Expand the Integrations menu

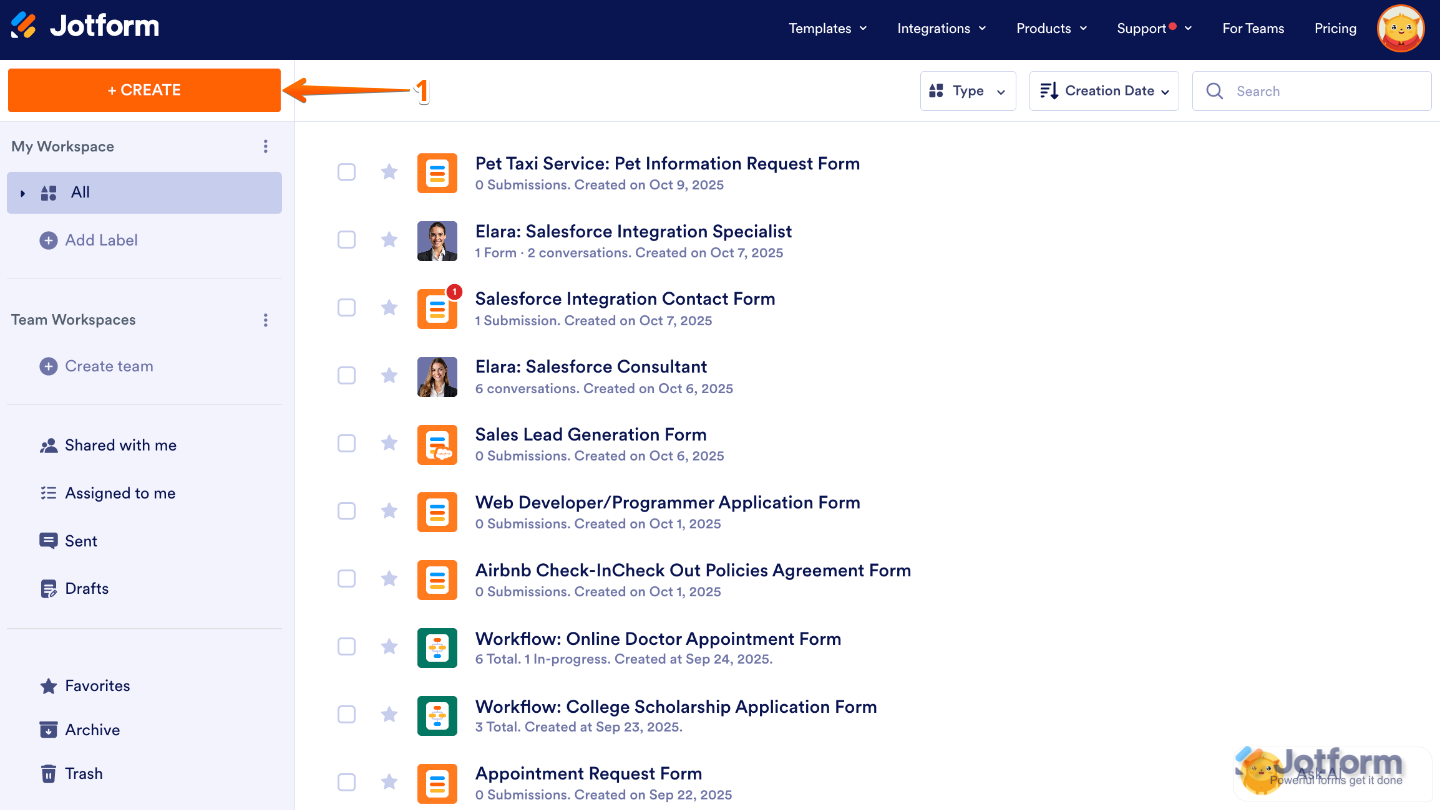point(942,28)
